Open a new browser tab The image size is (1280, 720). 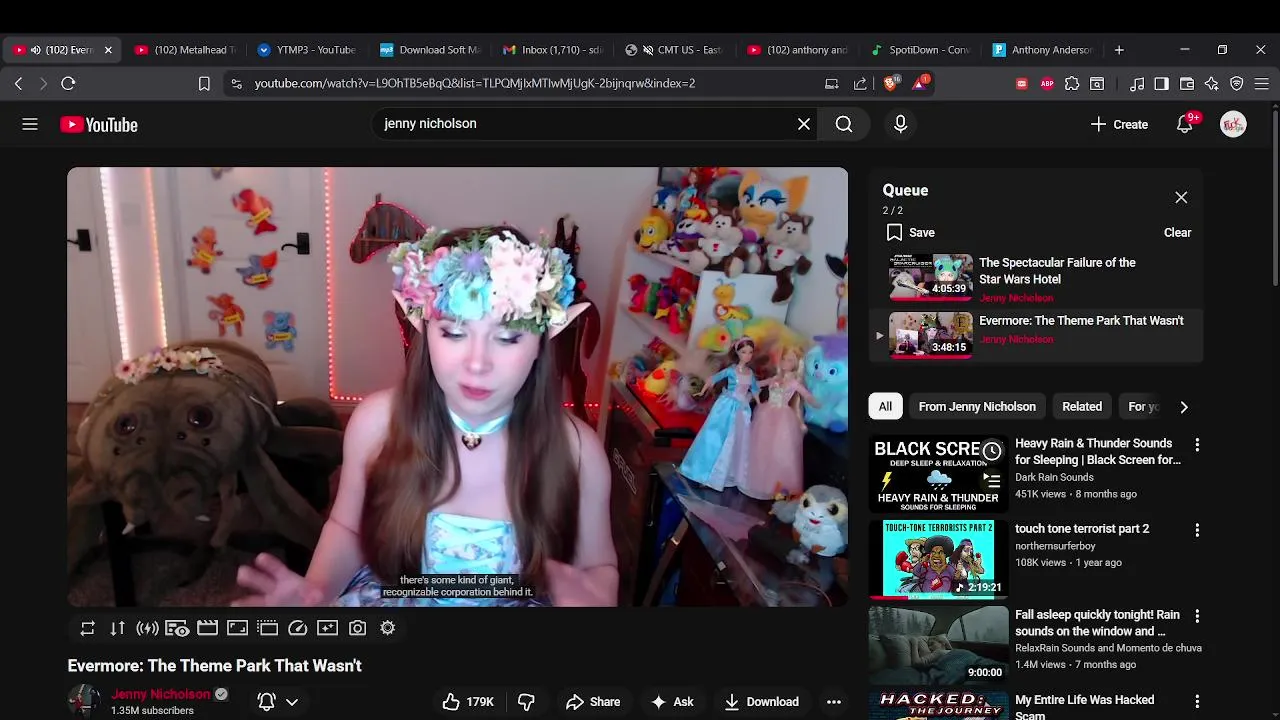(1119, 50)
